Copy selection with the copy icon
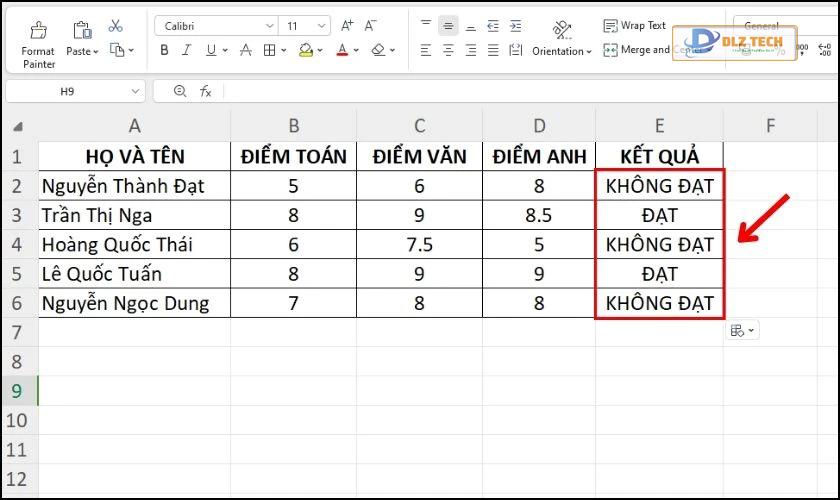This screenshot has height=500, width=840. (x=116, y=50)
